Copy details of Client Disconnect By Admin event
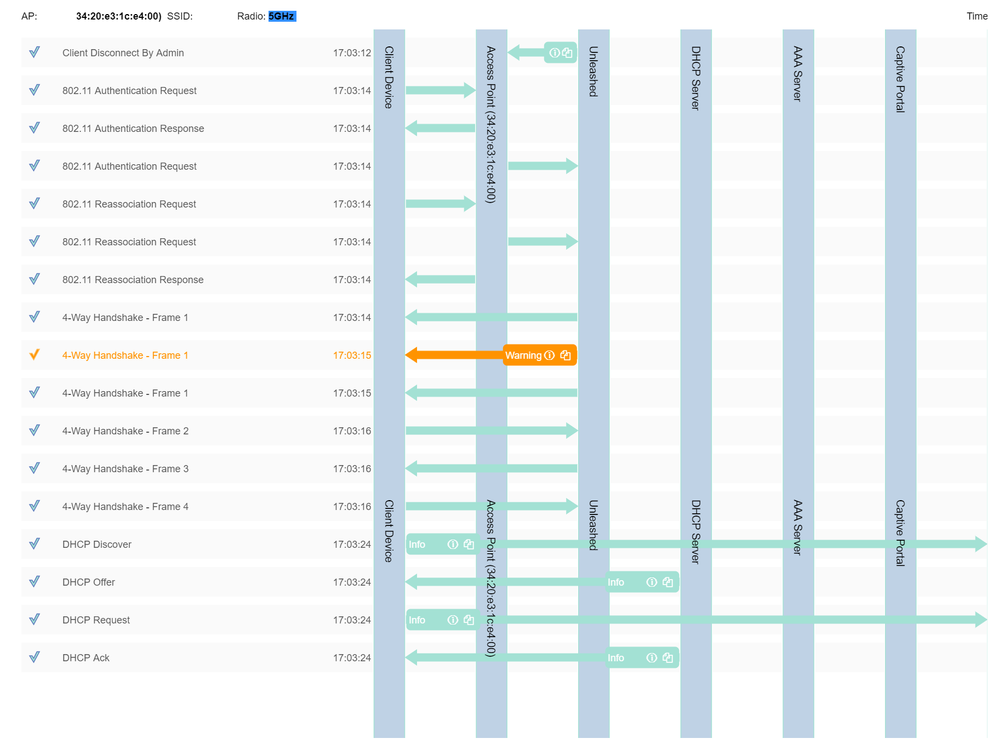Screen dimensions: 999x740 (x=567, y=53)
